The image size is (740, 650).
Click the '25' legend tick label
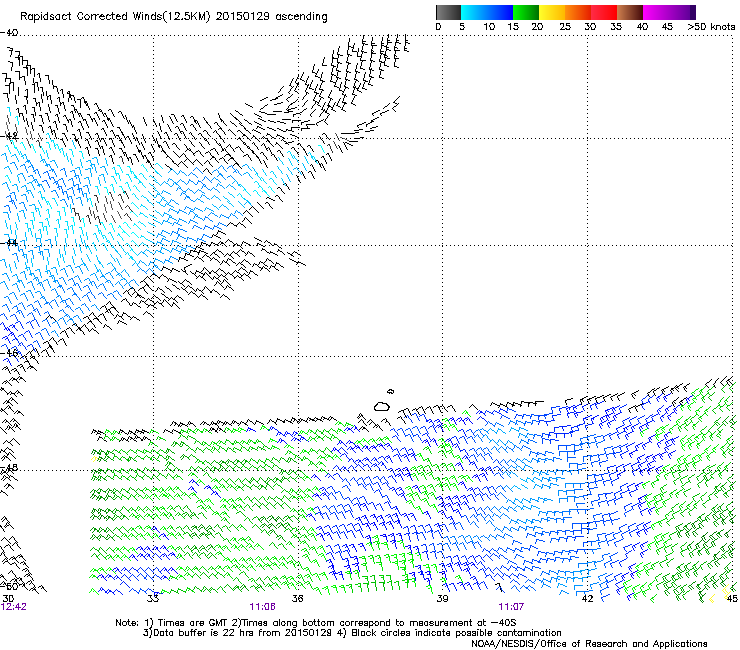coord(565,27)
